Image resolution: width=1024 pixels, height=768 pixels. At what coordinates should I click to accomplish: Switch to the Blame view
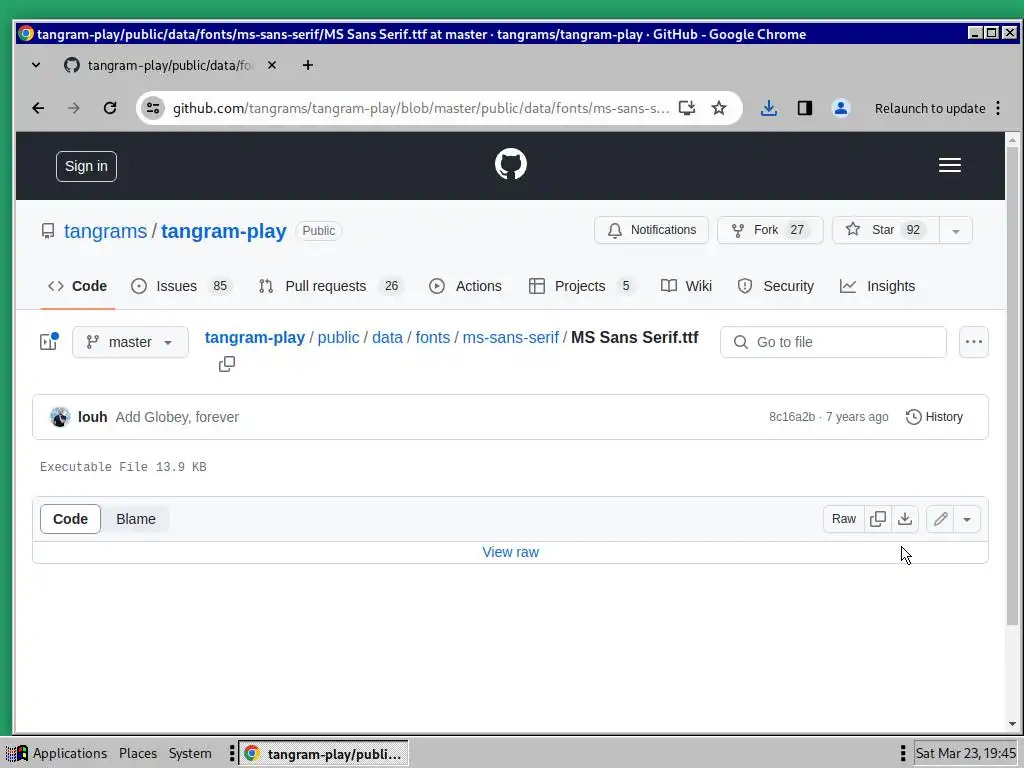coord(136,519)
